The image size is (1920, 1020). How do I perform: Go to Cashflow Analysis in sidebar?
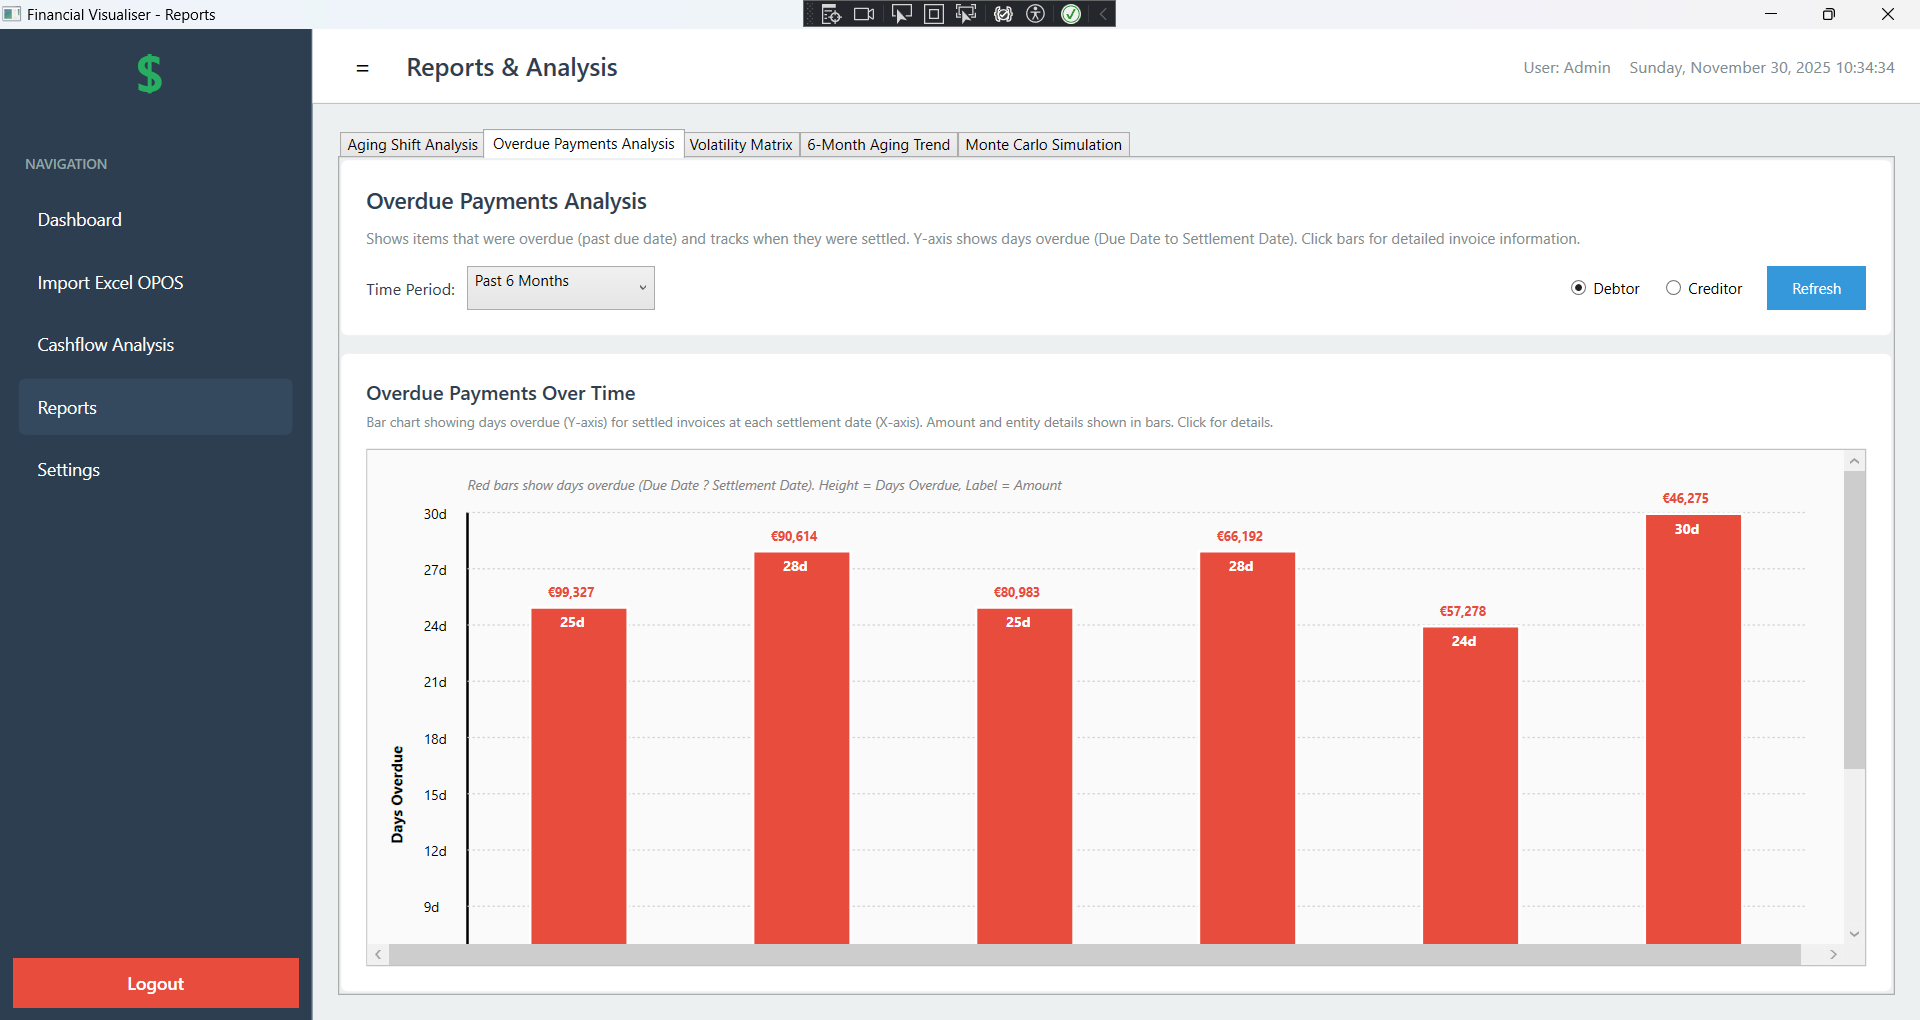[x=106, y=345]
